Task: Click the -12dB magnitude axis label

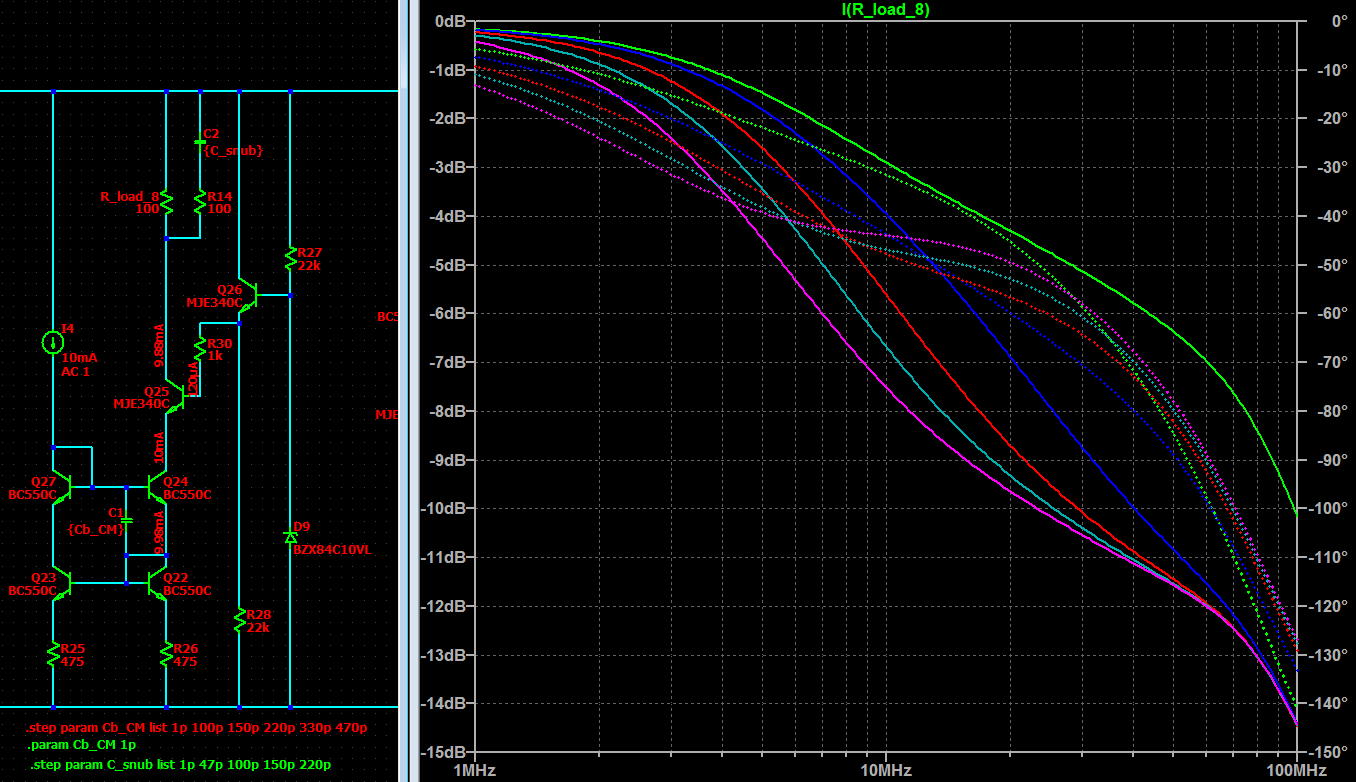Action: pyautogui.click(x=445, y=606)
